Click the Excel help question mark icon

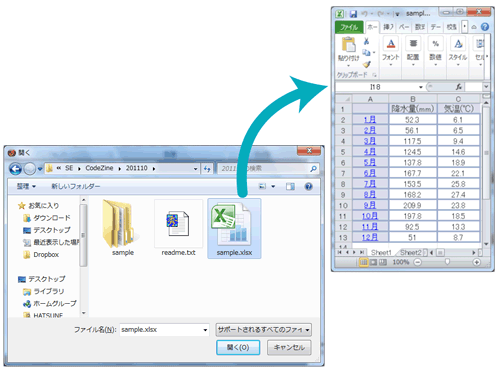coord(485,27)
